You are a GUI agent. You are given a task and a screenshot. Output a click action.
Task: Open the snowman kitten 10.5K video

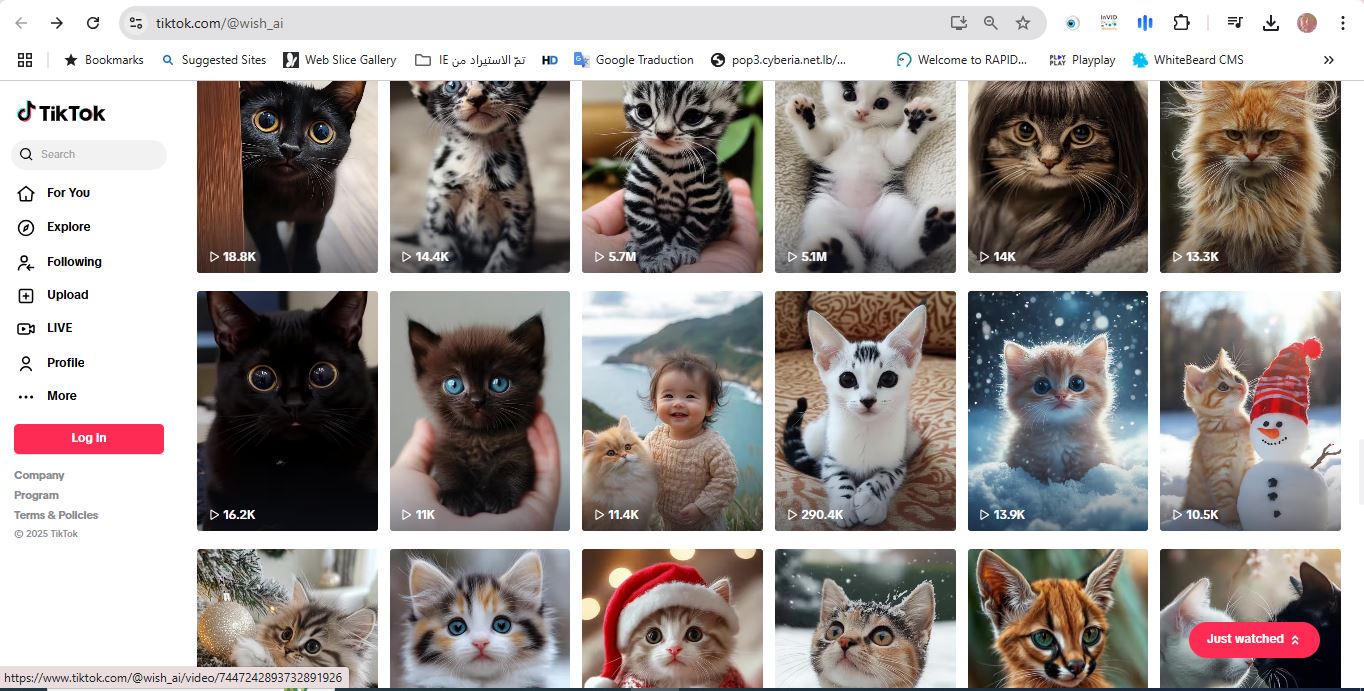point(1250,410)
